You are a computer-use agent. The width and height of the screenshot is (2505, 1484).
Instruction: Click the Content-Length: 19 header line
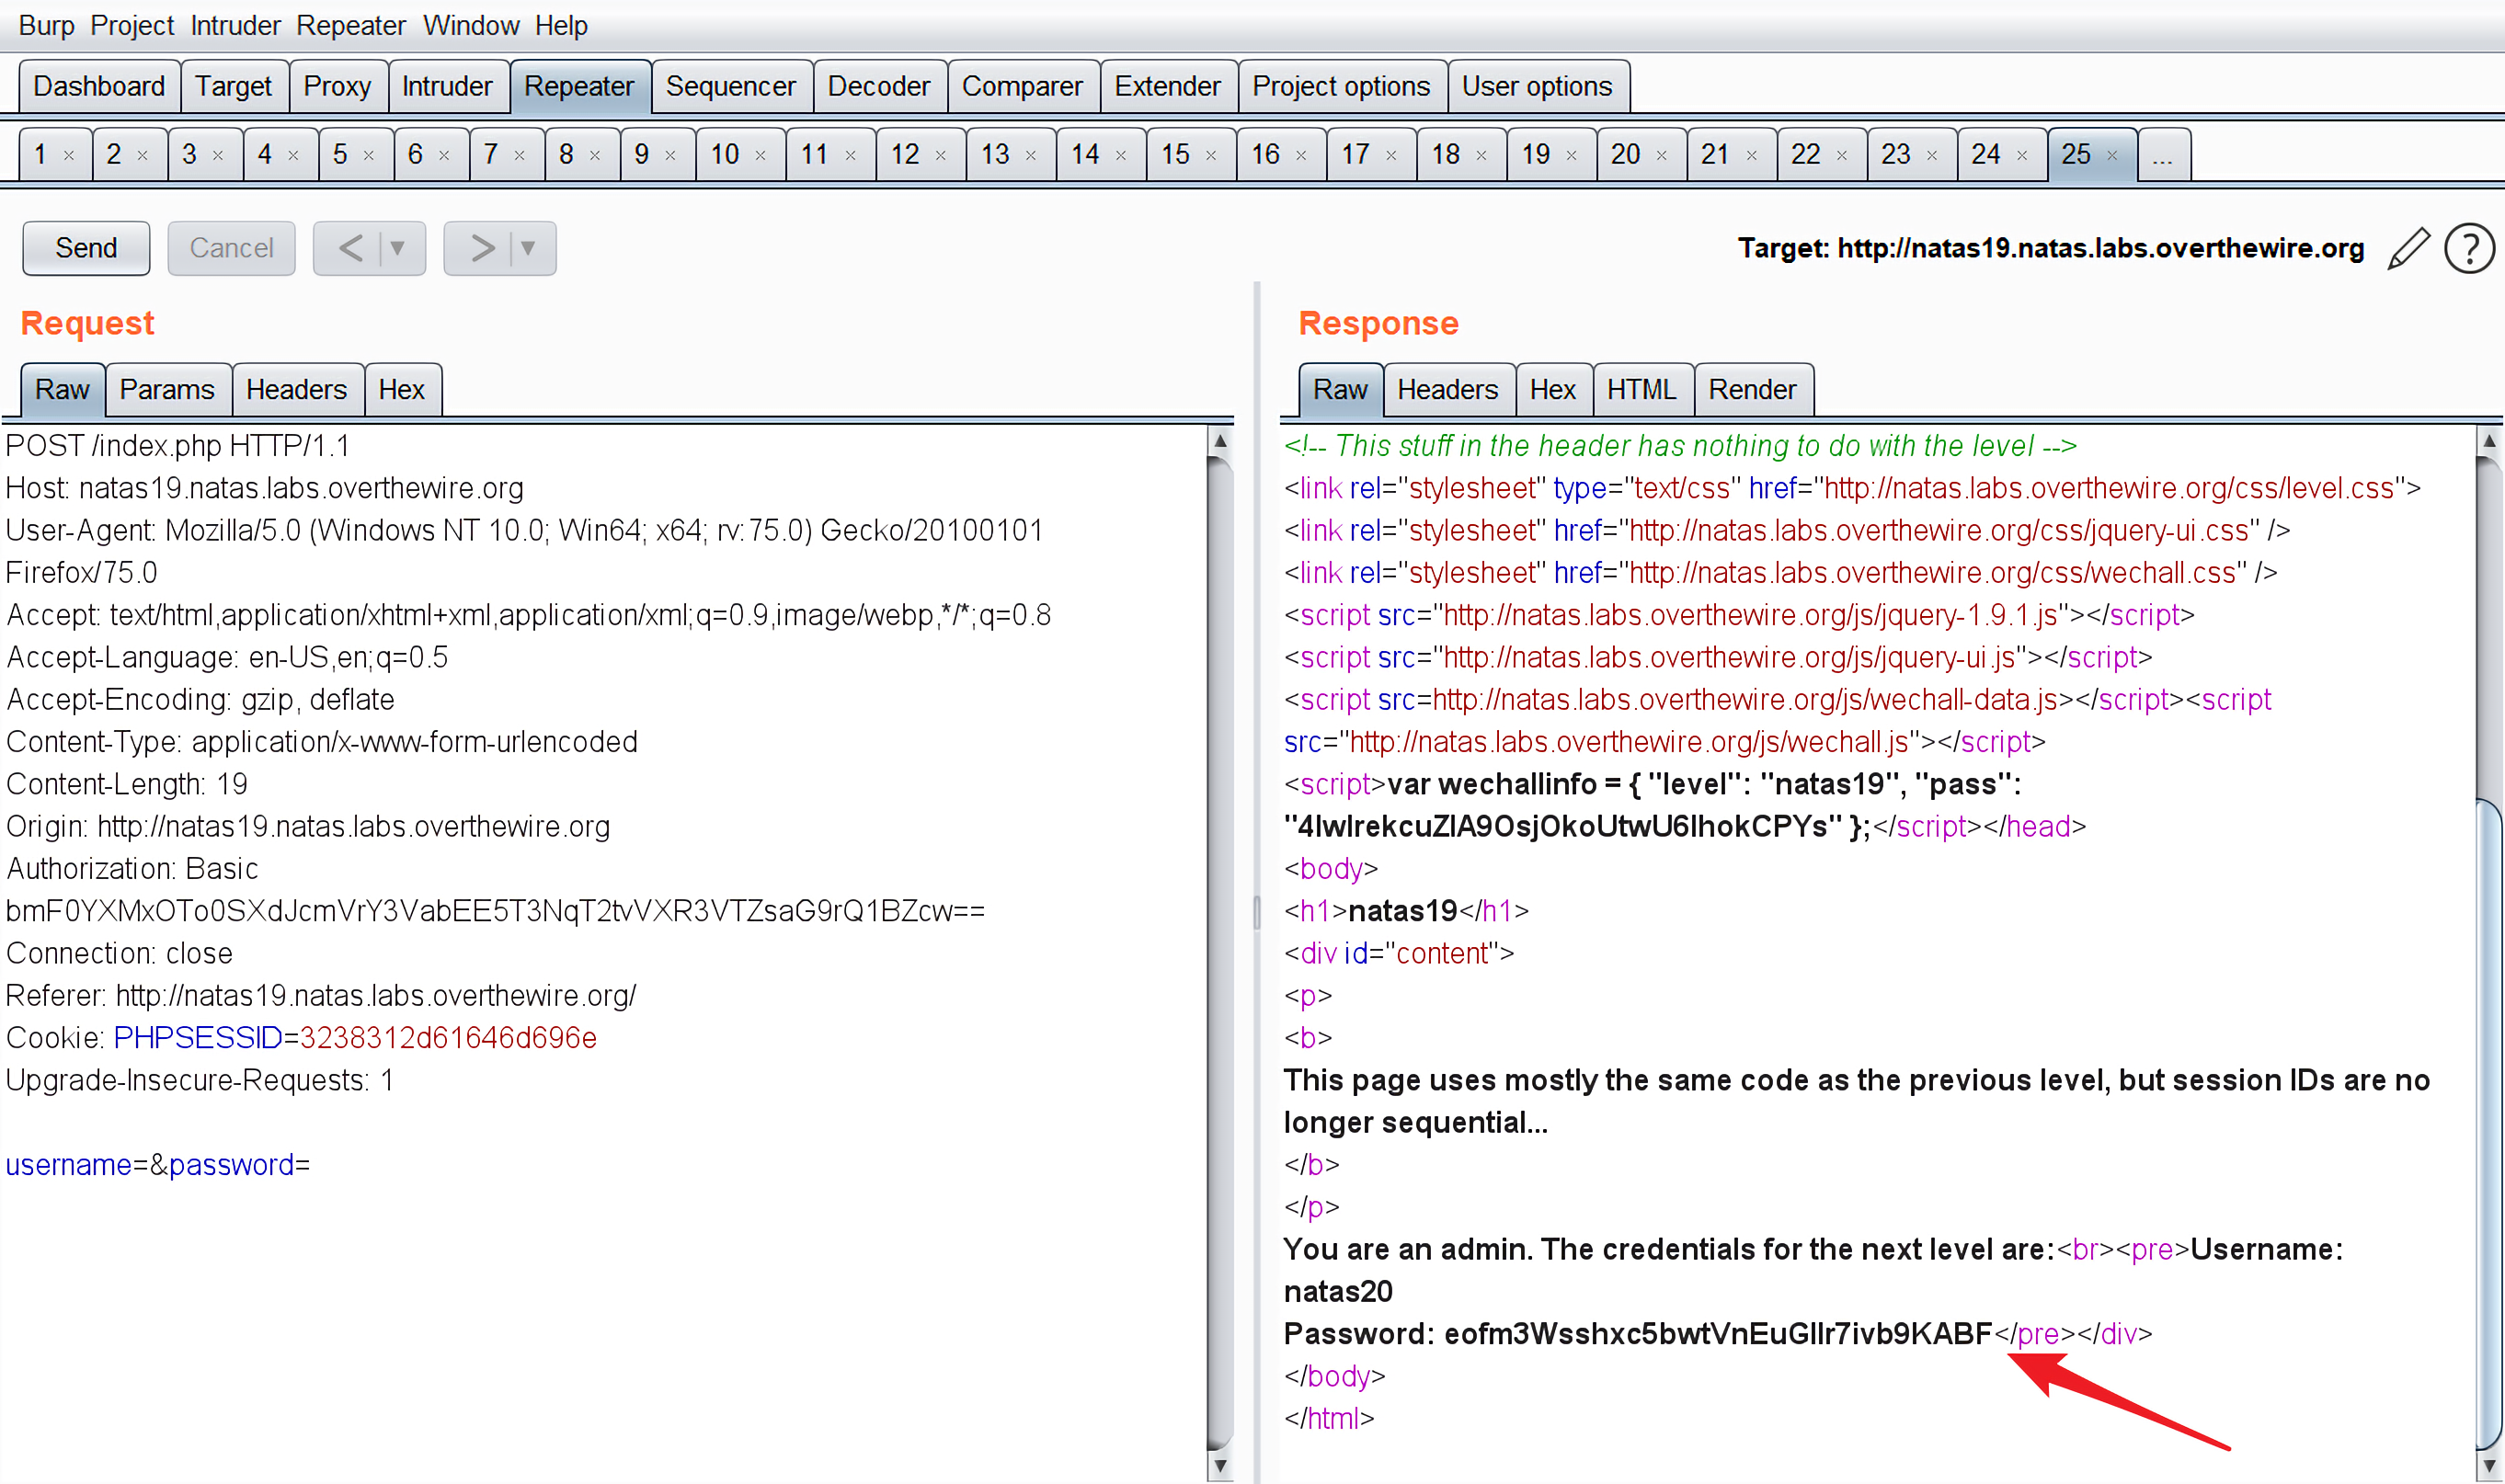127,784
